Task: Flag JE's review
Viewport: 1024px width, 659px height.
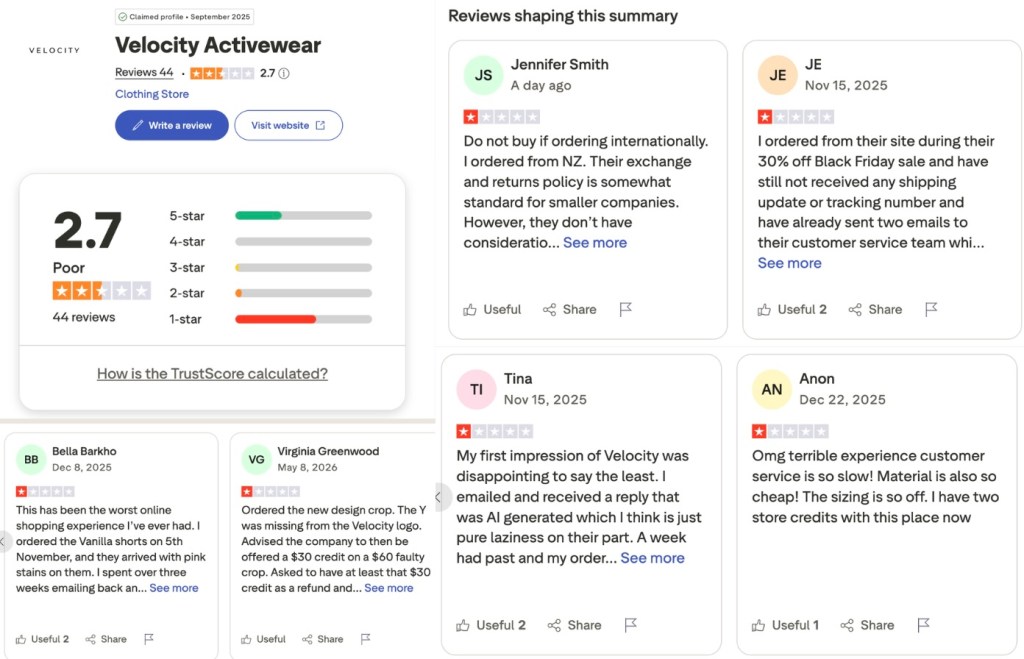Action: pyautogui.click(x=931, y=310)
